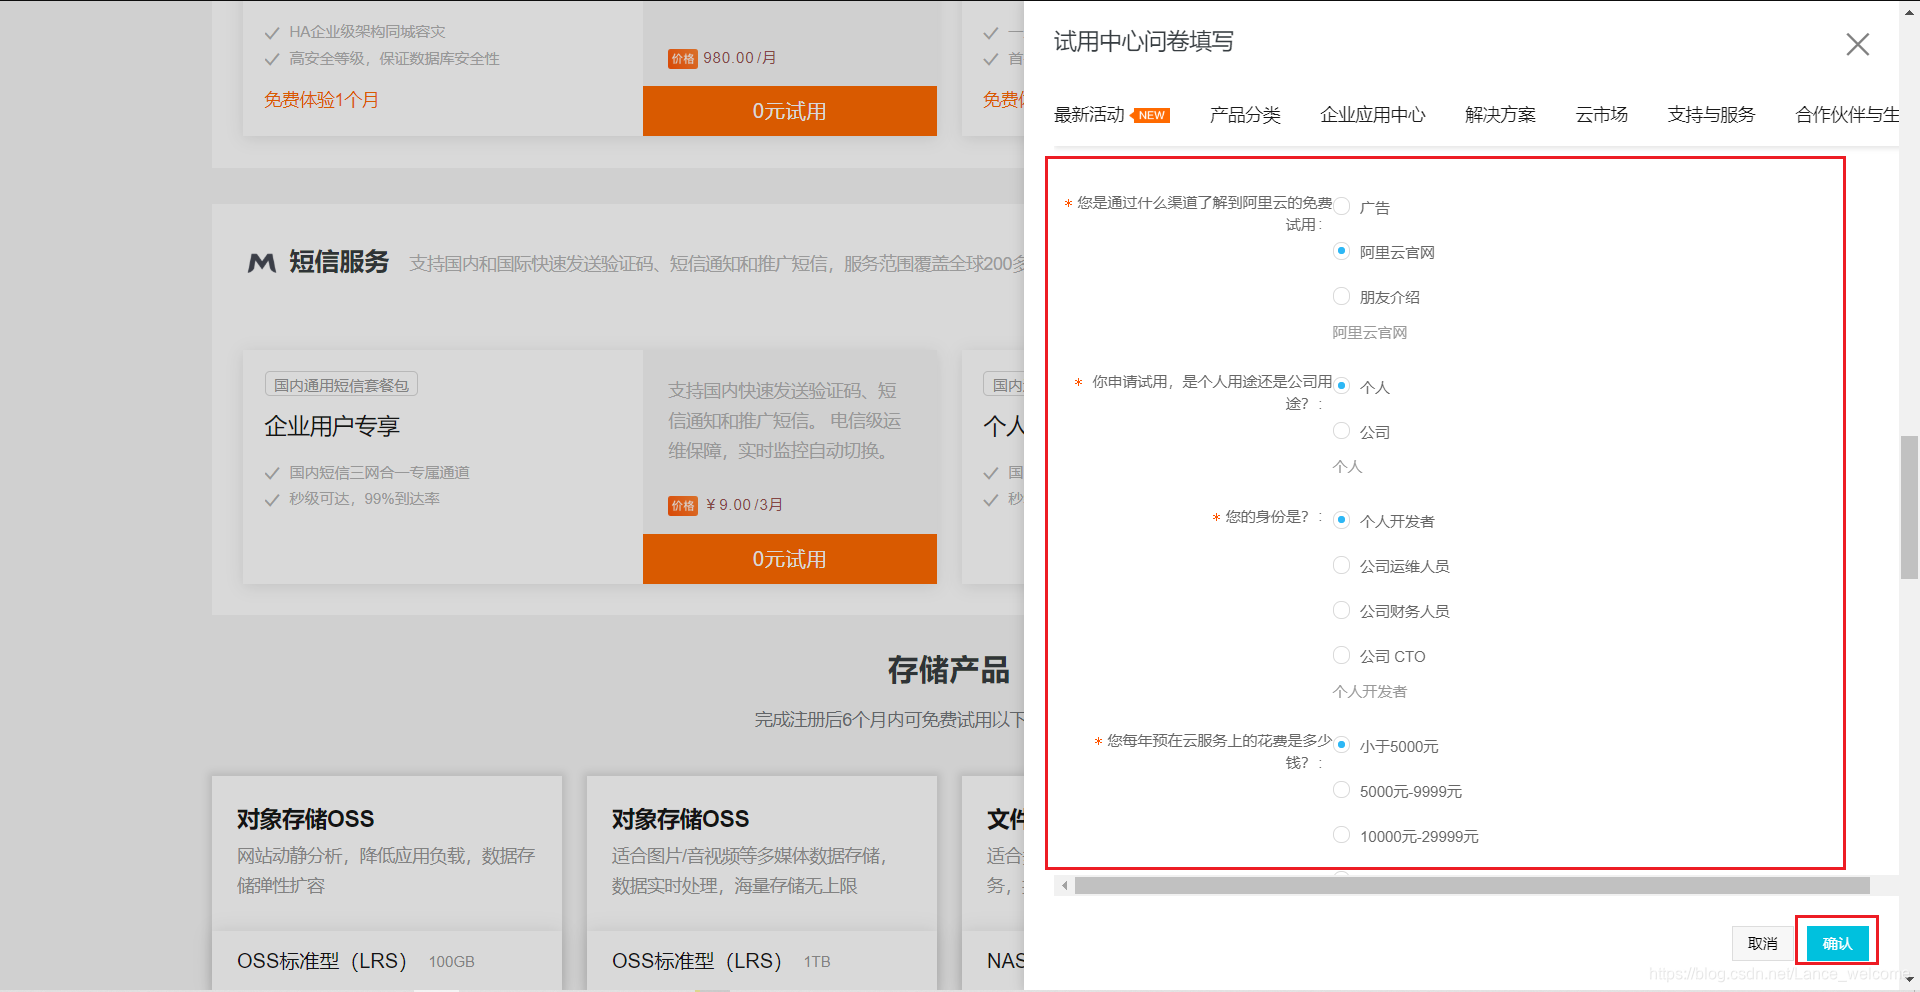Click checkmark beside 国内短信三网合一专属通道
The height and width of the screenshot is (992, 1920).
click(271, 473)
